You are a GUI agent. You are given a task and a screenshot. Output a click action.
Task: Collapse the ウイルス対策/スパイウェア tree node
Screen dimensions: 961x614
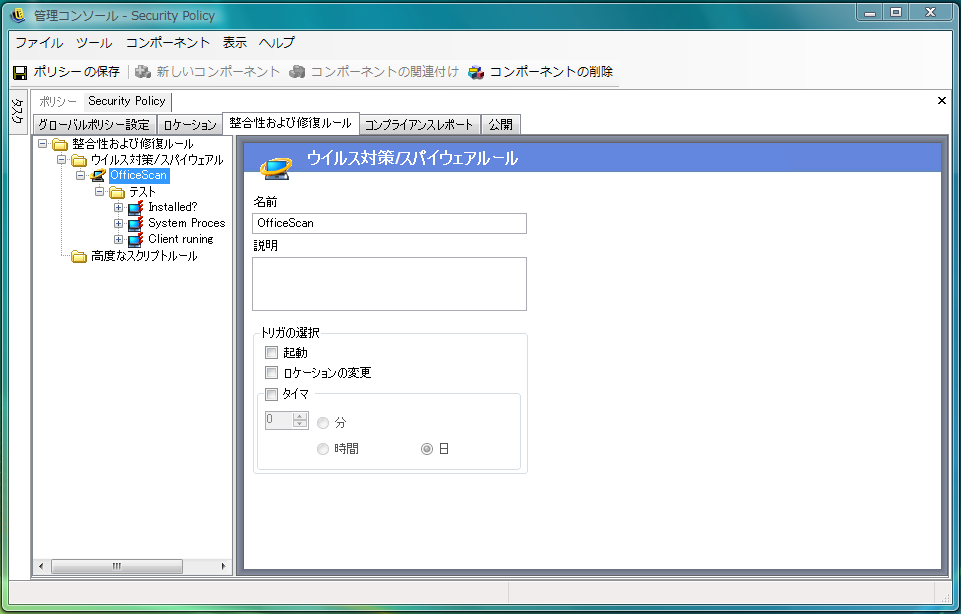(x=61, y=160)
